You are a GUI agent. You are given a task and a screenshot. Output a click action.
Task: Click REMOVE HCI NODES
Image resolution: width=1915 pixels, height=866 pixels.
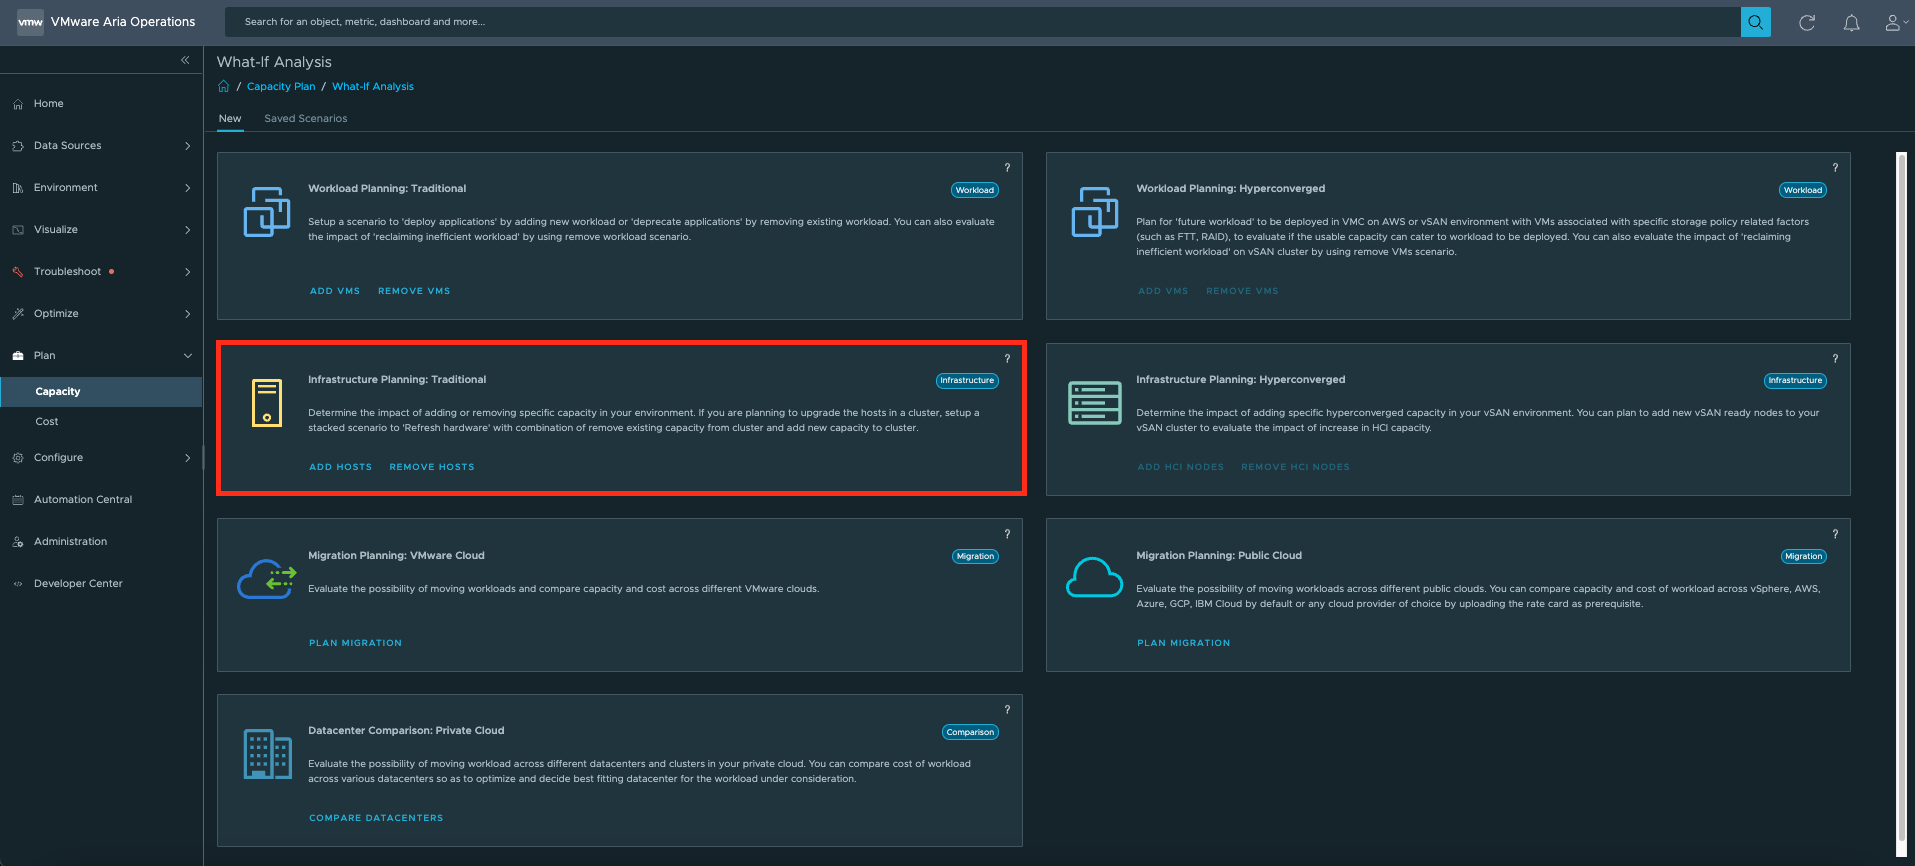coord(1295,467)
